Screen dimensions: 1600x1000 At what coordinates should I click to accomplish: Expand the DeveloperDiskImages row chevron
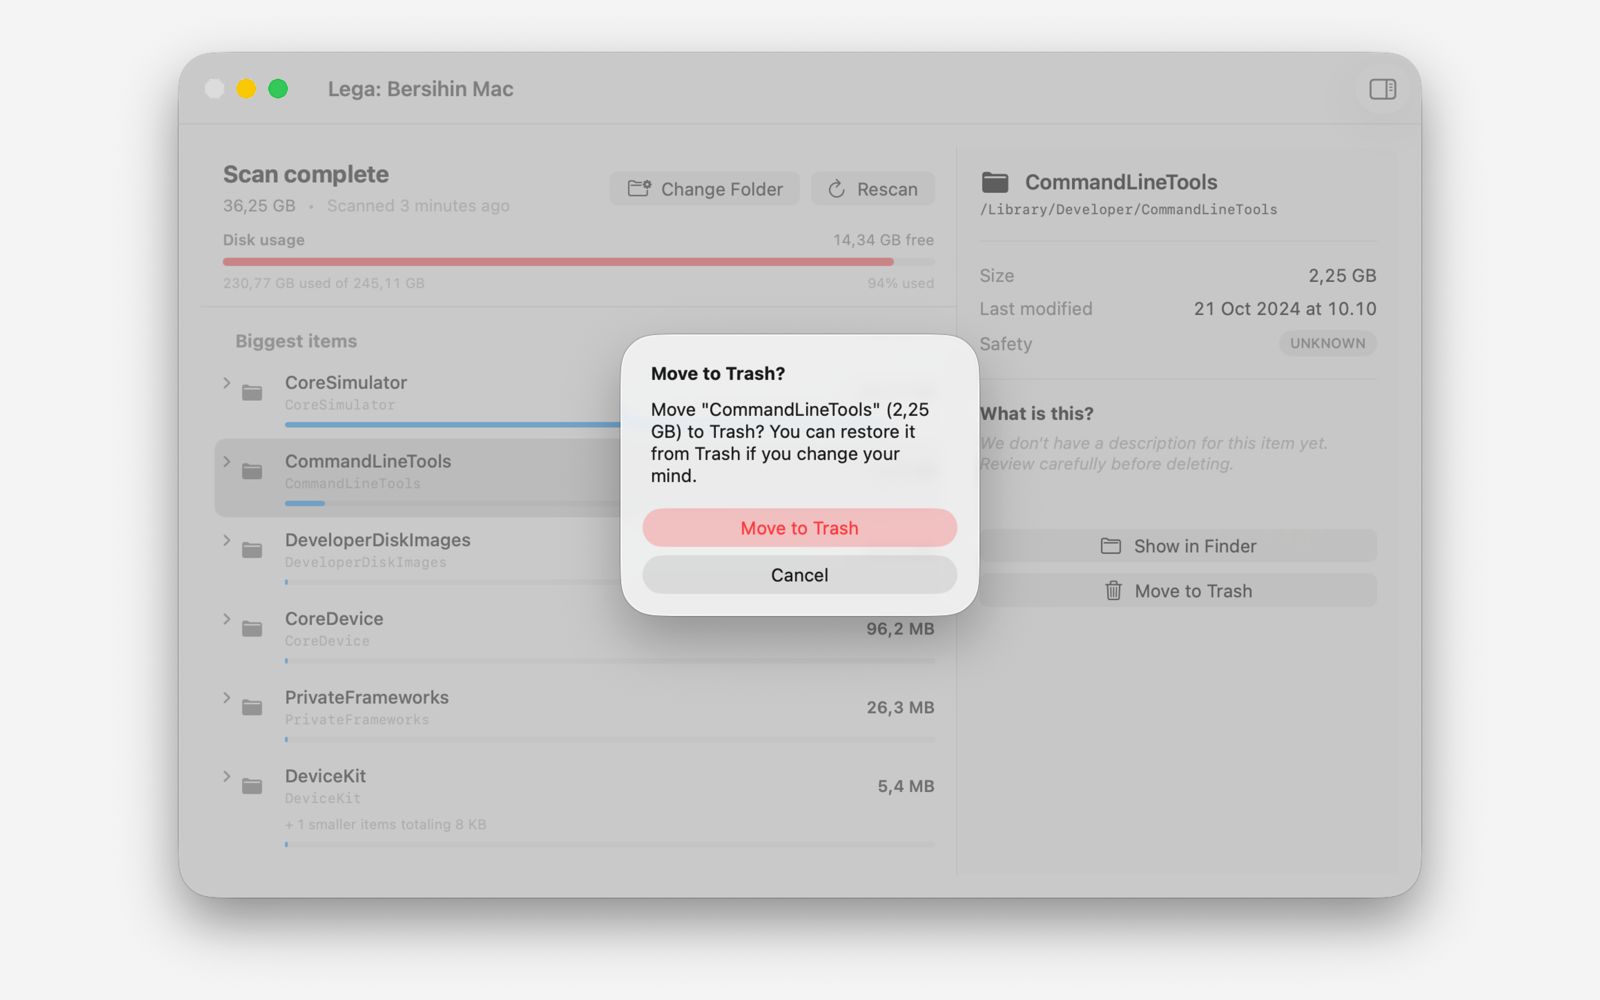[227, 540]
